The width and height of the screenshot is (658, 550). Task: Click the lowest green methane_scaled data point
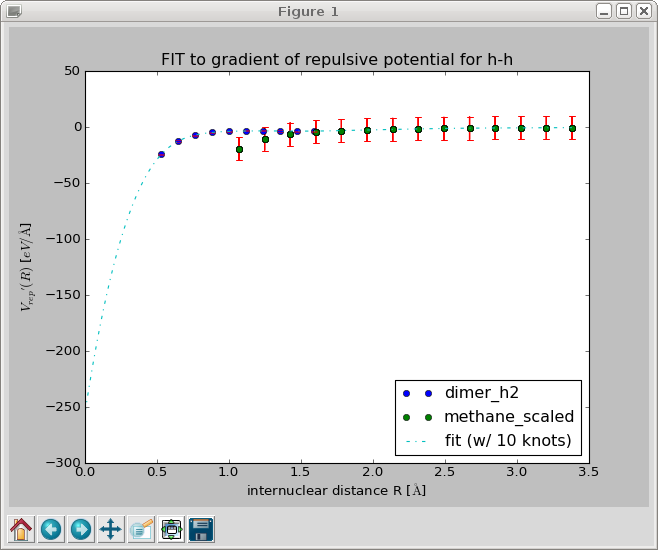(239, 149)
